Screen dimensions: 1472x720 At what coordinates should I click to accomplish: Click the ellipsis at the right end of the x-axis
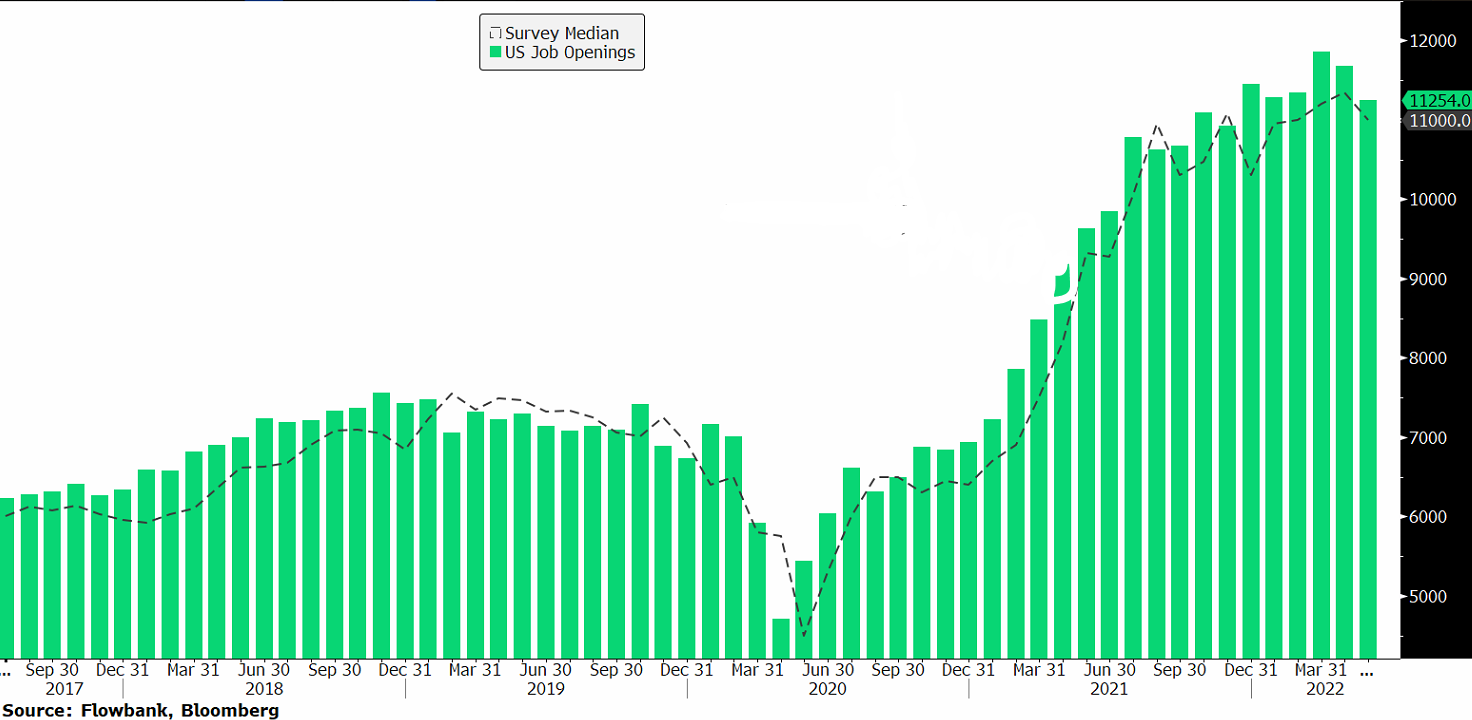click(1367, 672)
